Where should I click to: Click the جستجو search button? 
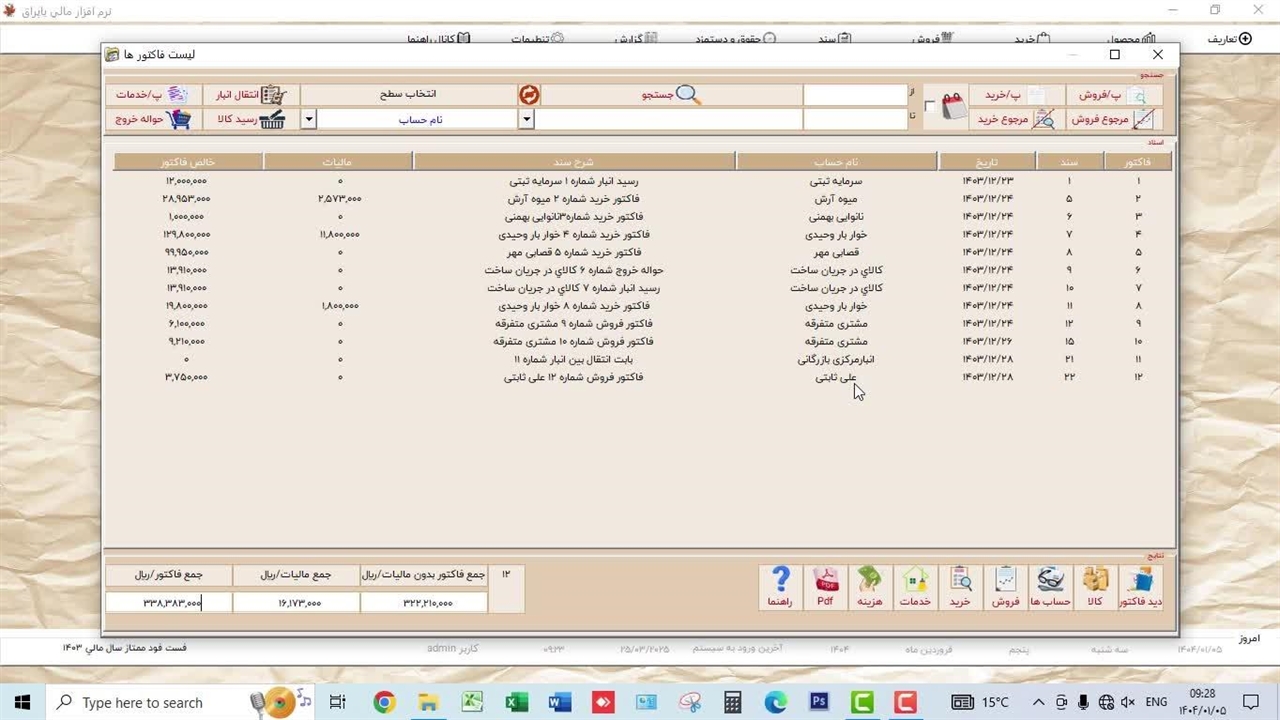coord(671,95)
